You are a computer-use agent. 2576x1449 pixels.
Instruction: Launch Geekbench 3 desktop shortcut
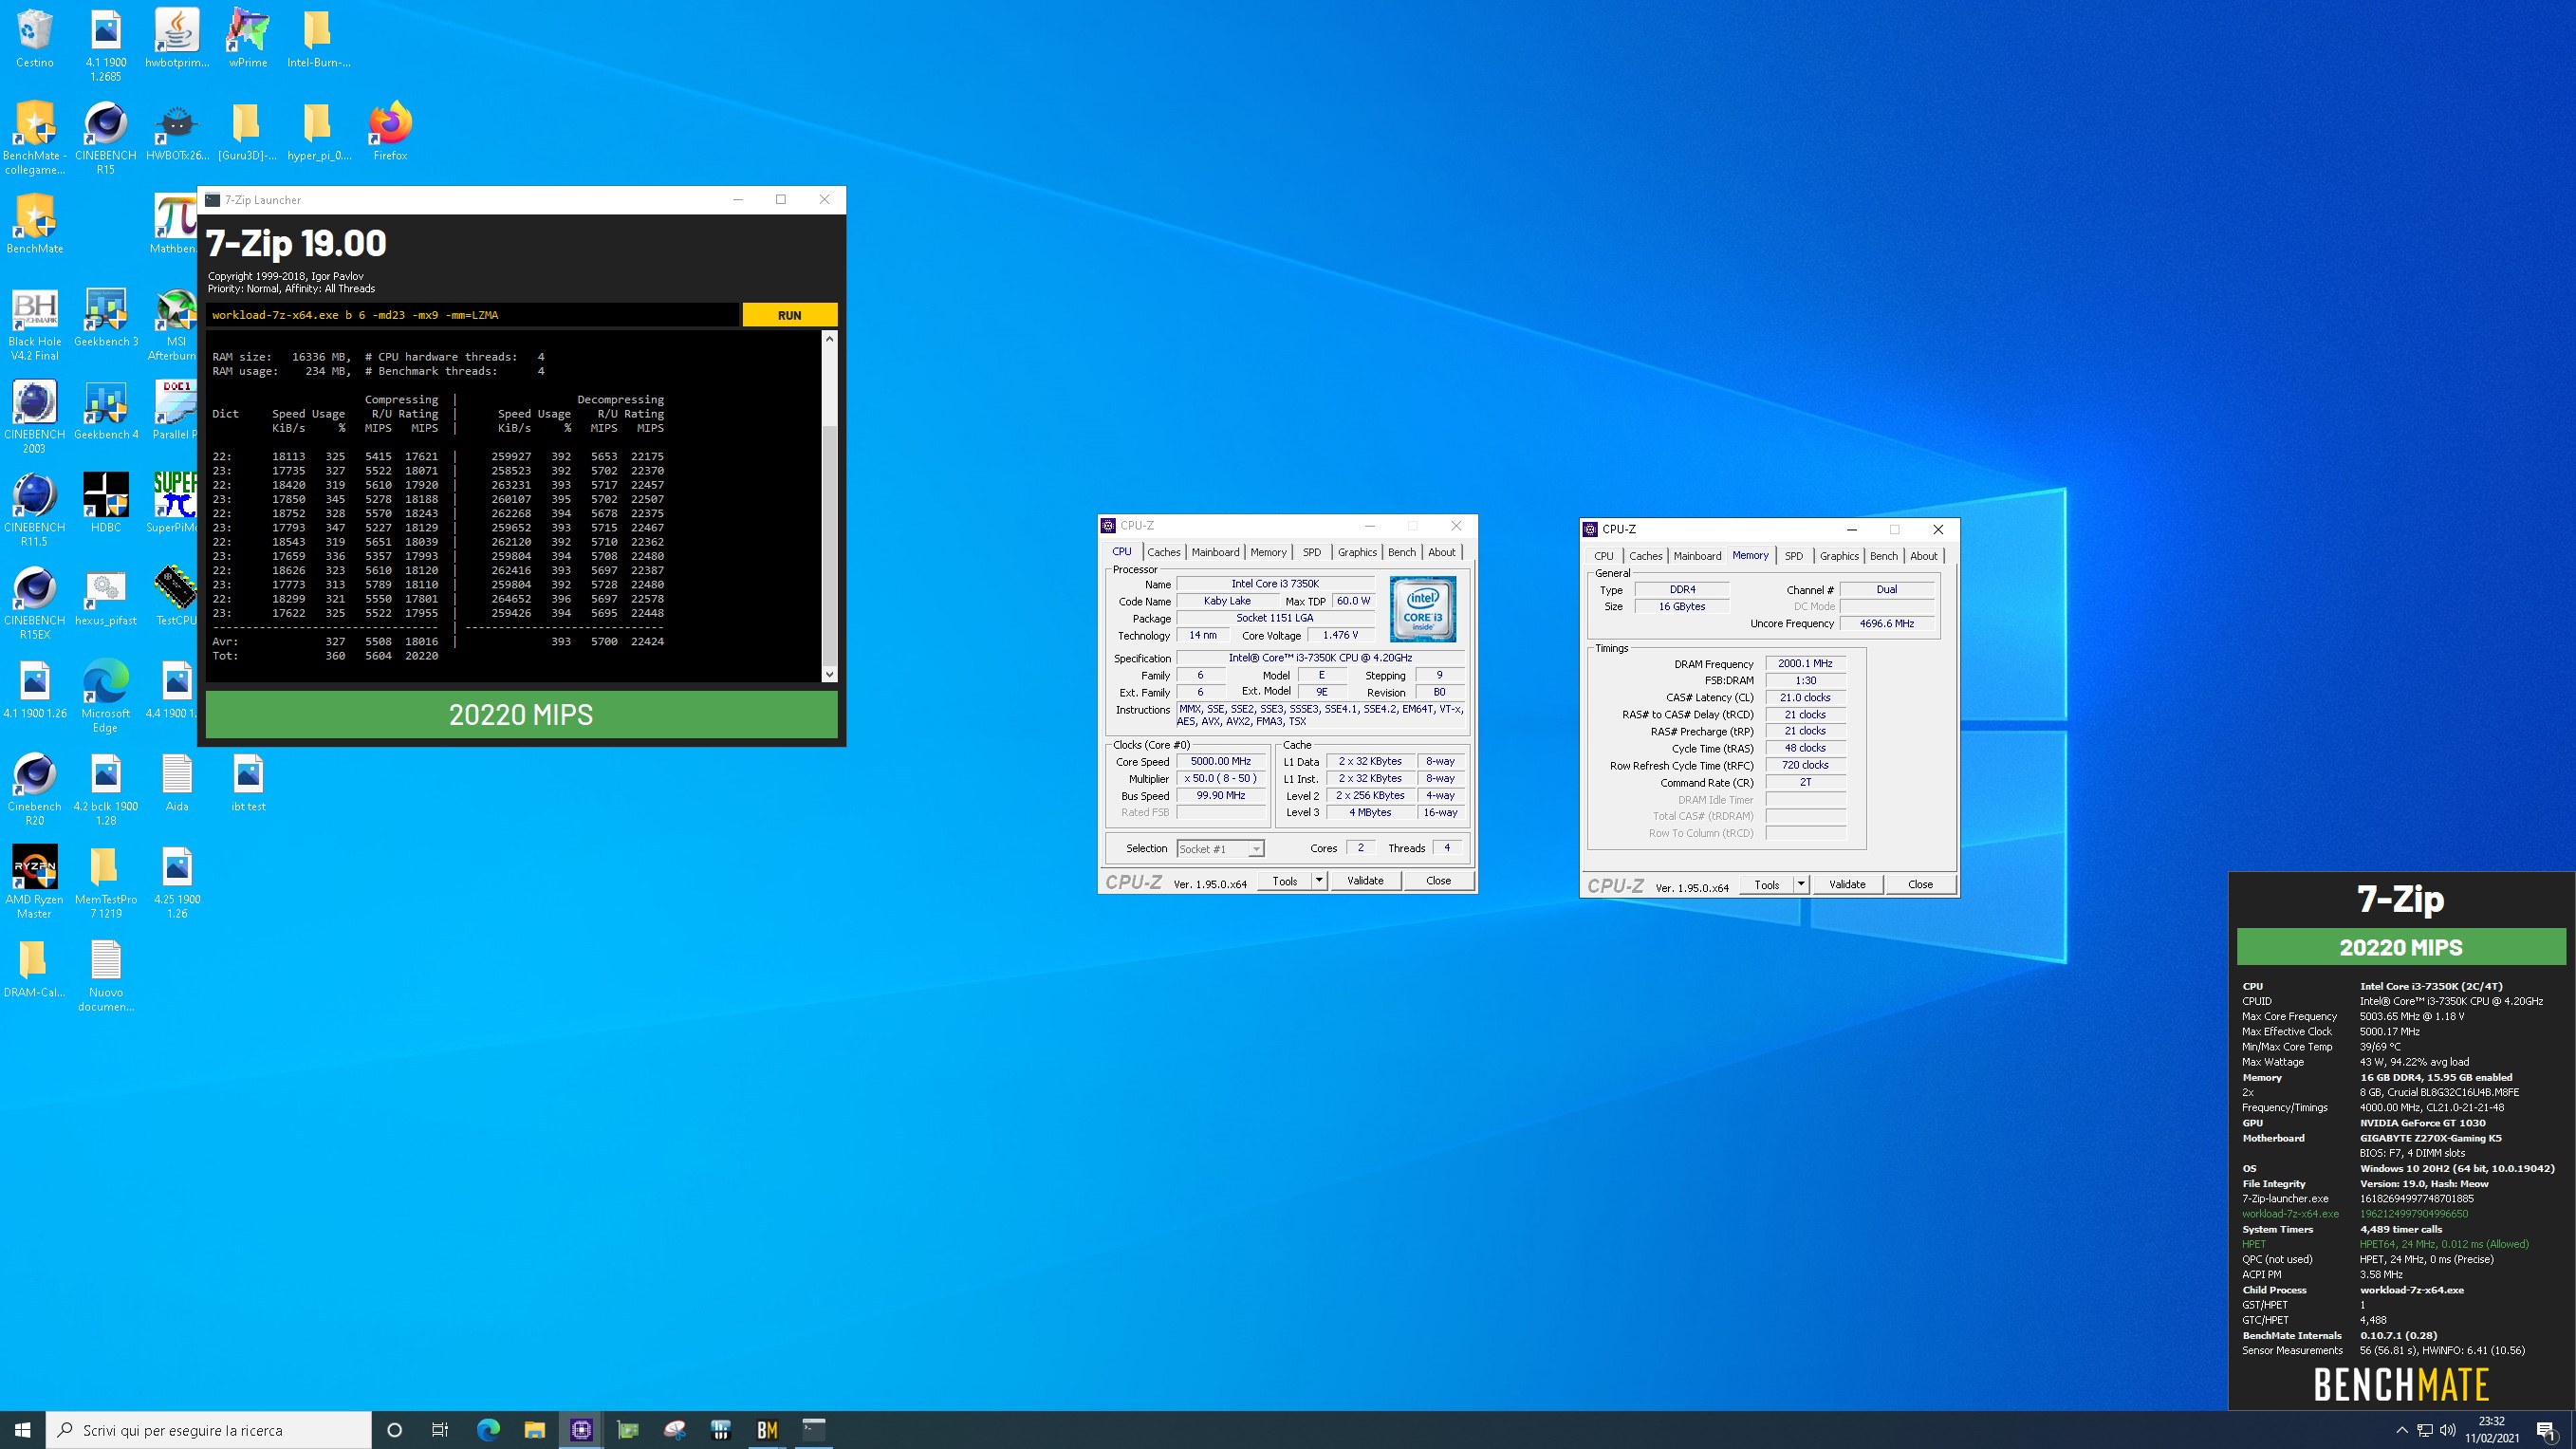(106, 318)
